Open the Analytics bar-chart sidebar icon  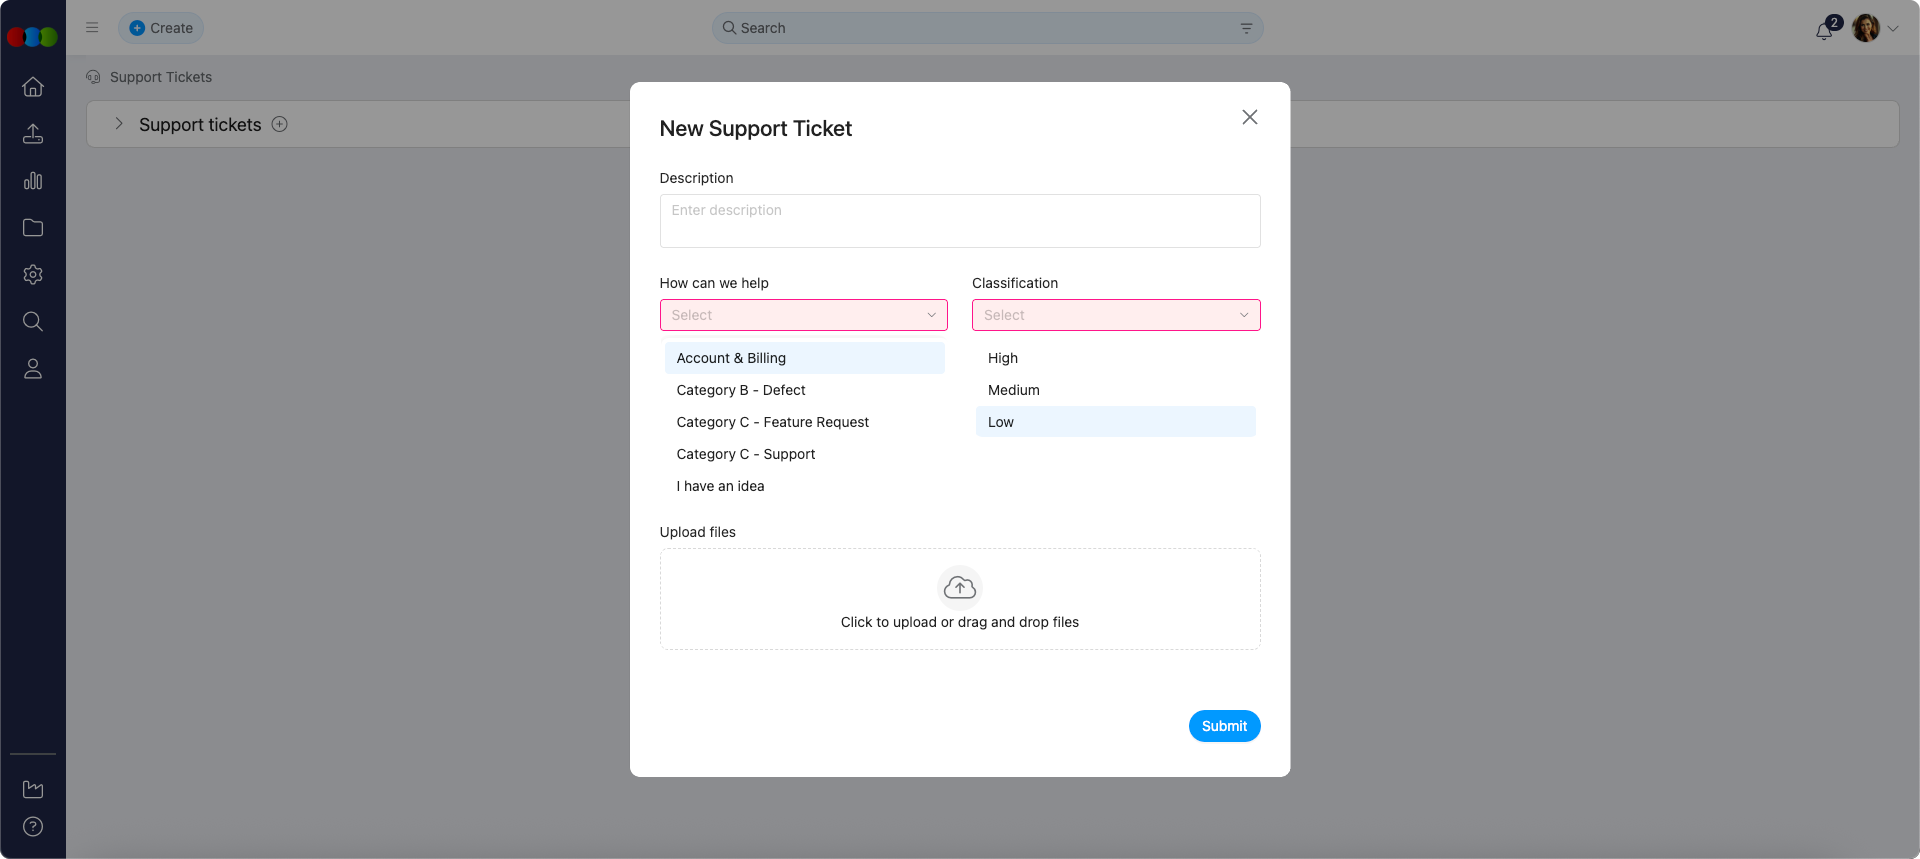[x=33, y=181]
